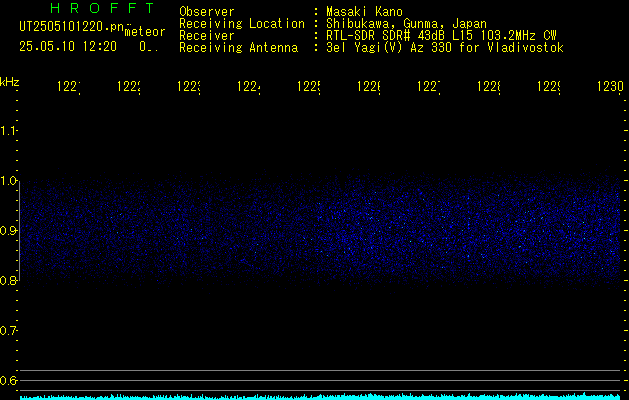
Task: Click the 3el Yagi antenna description
Action: coord(445,48)
